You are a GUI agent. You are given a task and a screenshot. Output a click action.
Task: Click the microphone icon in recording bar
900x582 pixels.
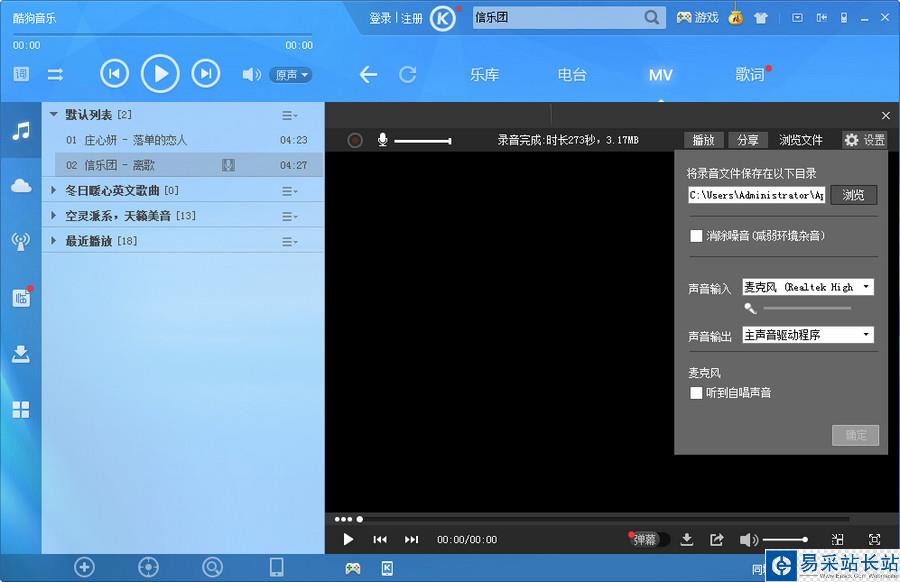[x=382, y=139]
